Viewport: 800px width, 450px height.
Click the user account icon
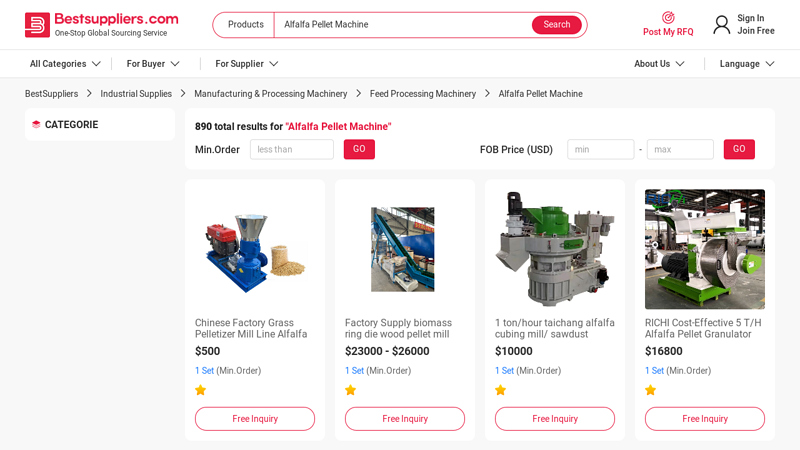(x=721, y=24)
